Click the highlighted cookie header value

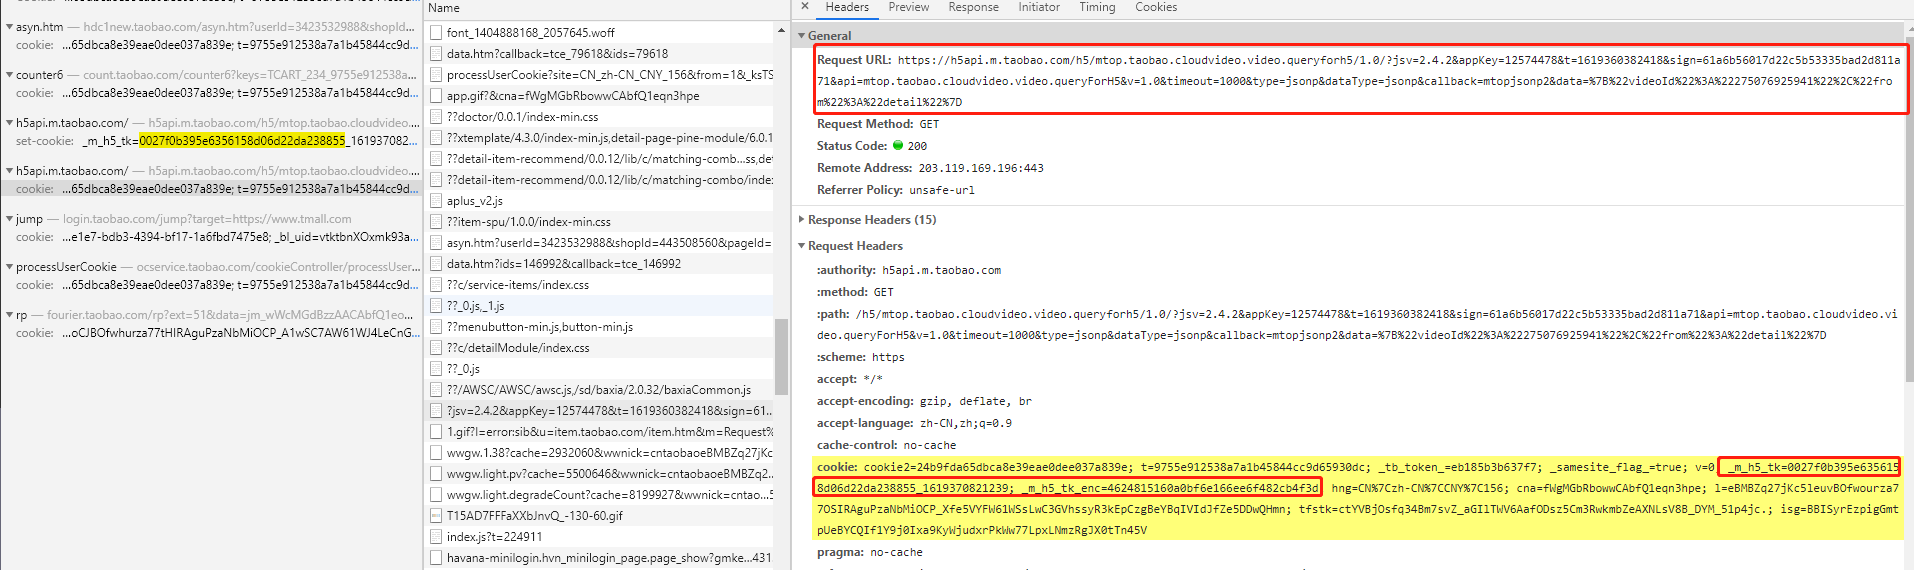click(1358, 498)
